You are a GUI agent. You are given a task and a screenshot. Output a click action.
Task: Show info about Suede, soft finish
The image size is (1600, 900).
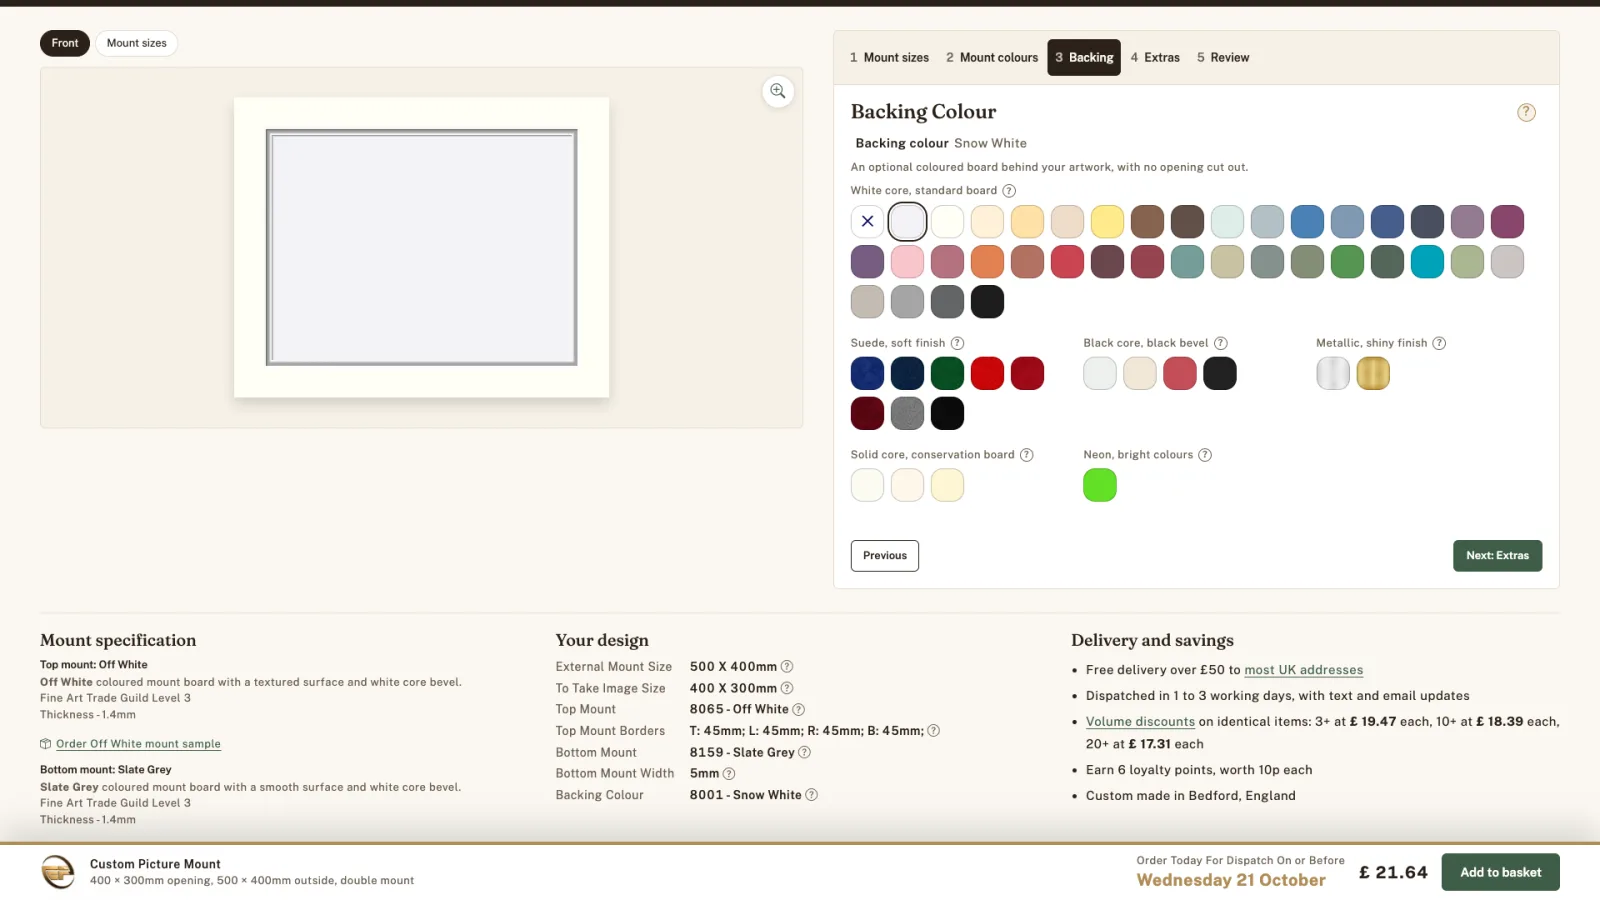coord(957,343)
